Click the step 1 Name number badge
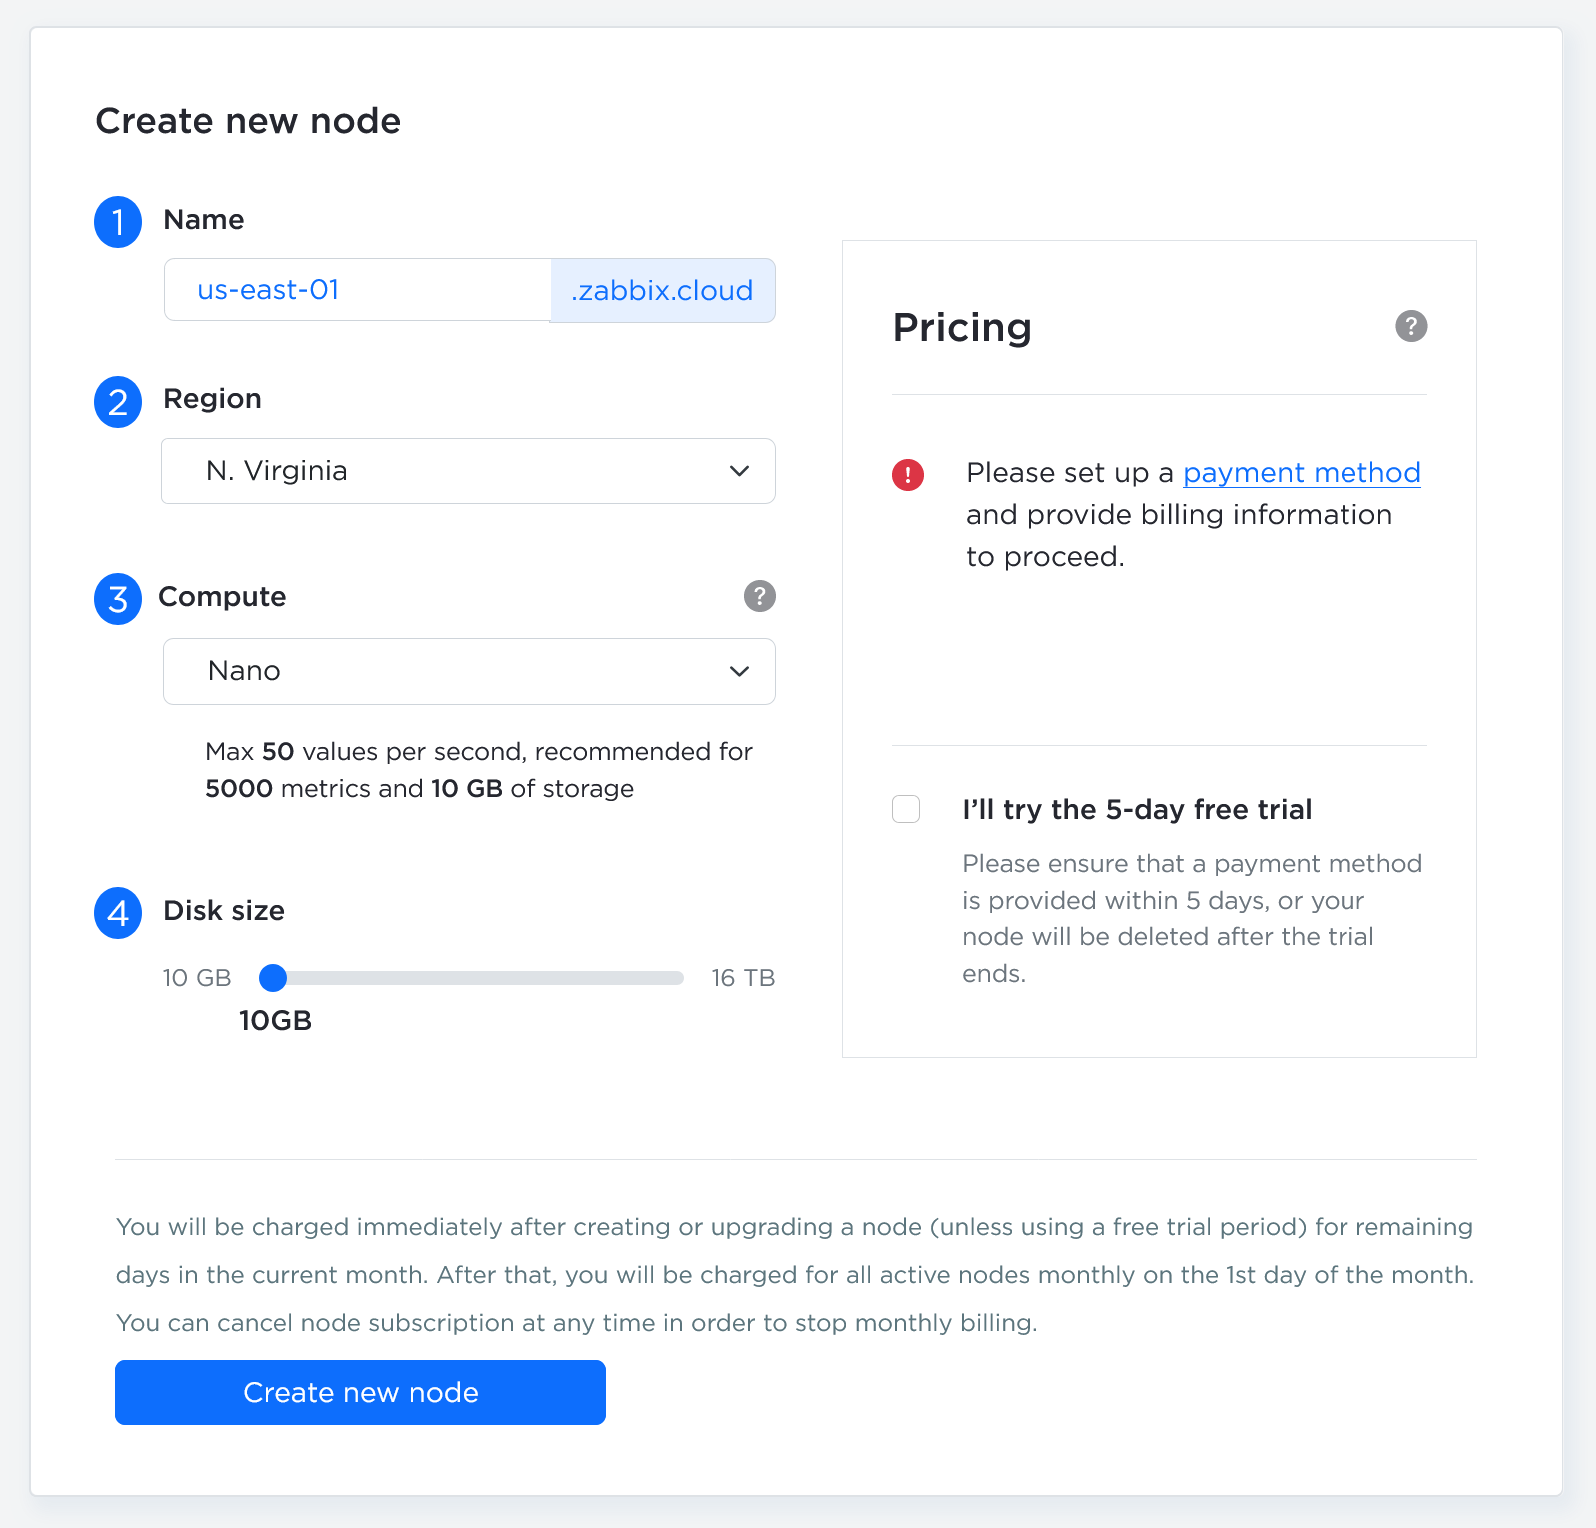The height and width of the screenshot is (1528, 1596). coord(118,221)
